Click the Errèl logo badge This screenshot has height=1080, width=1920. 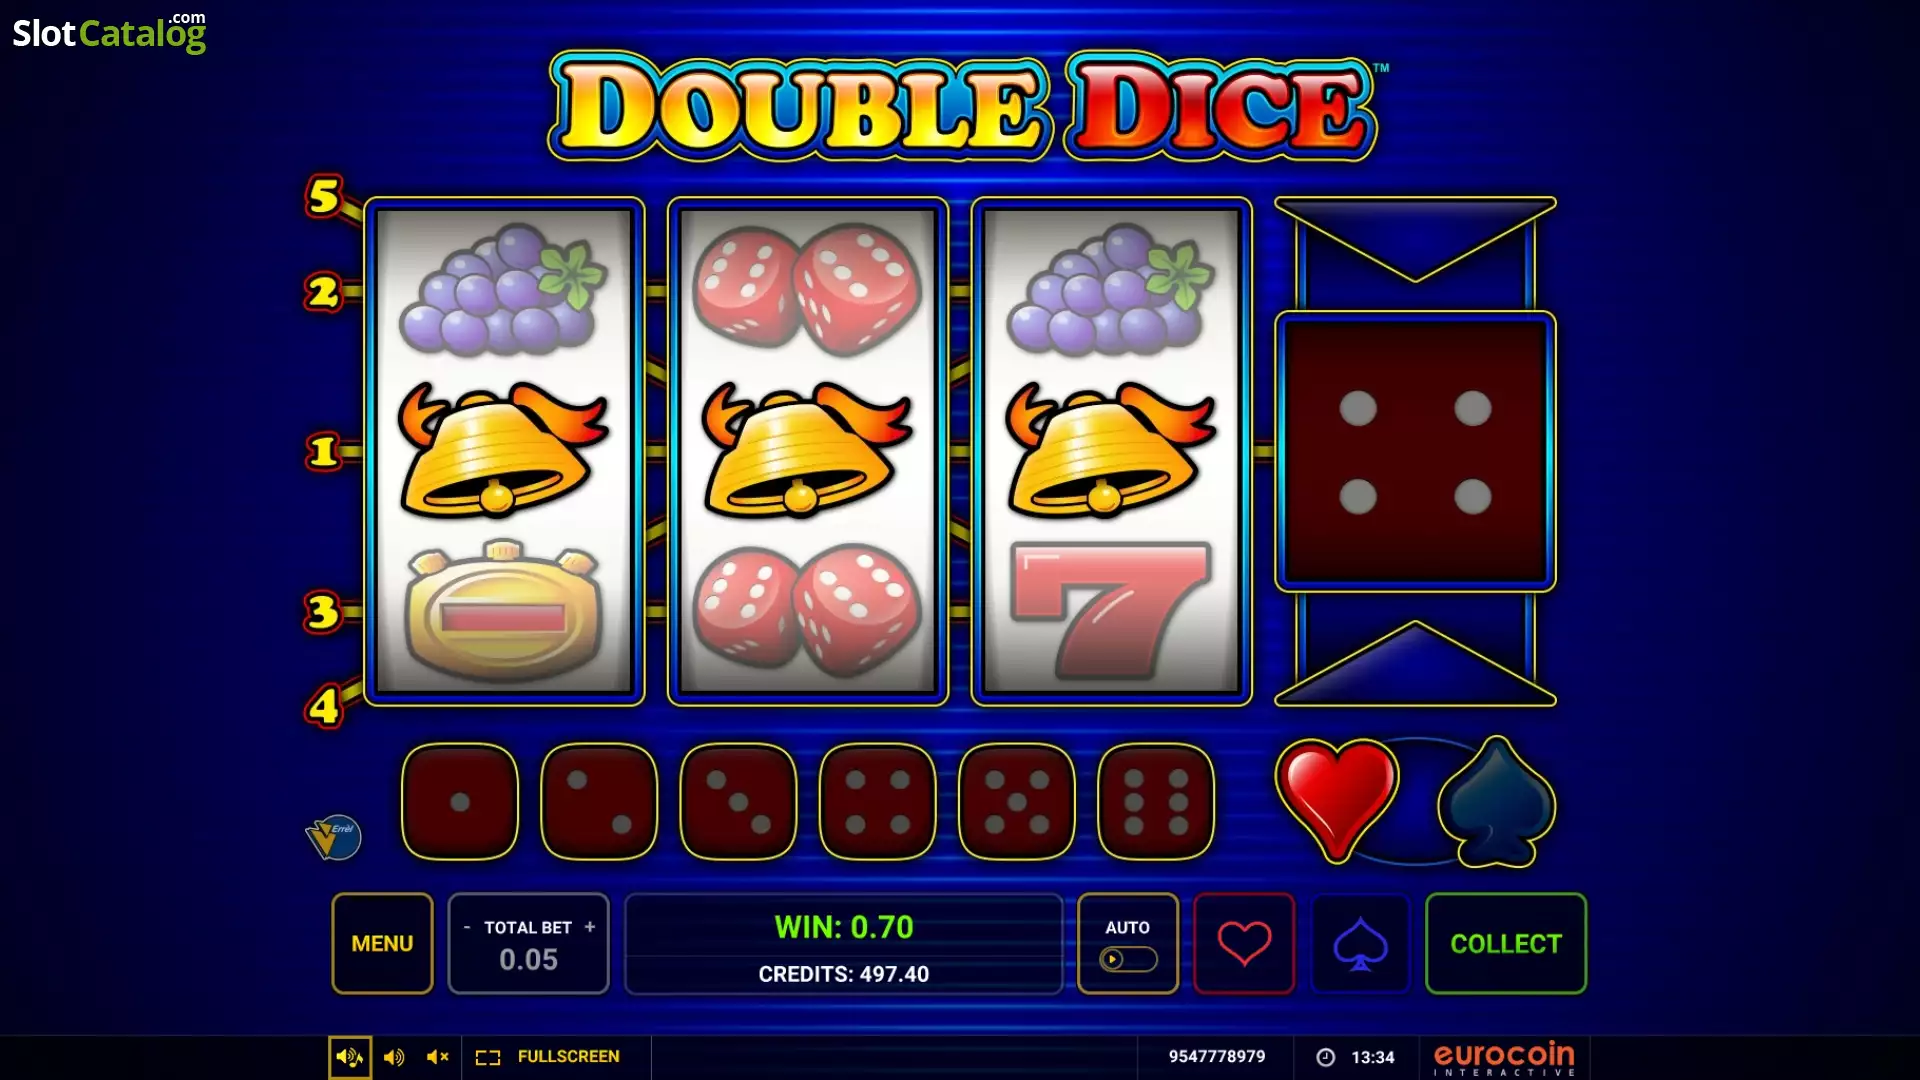coord(333,837)
